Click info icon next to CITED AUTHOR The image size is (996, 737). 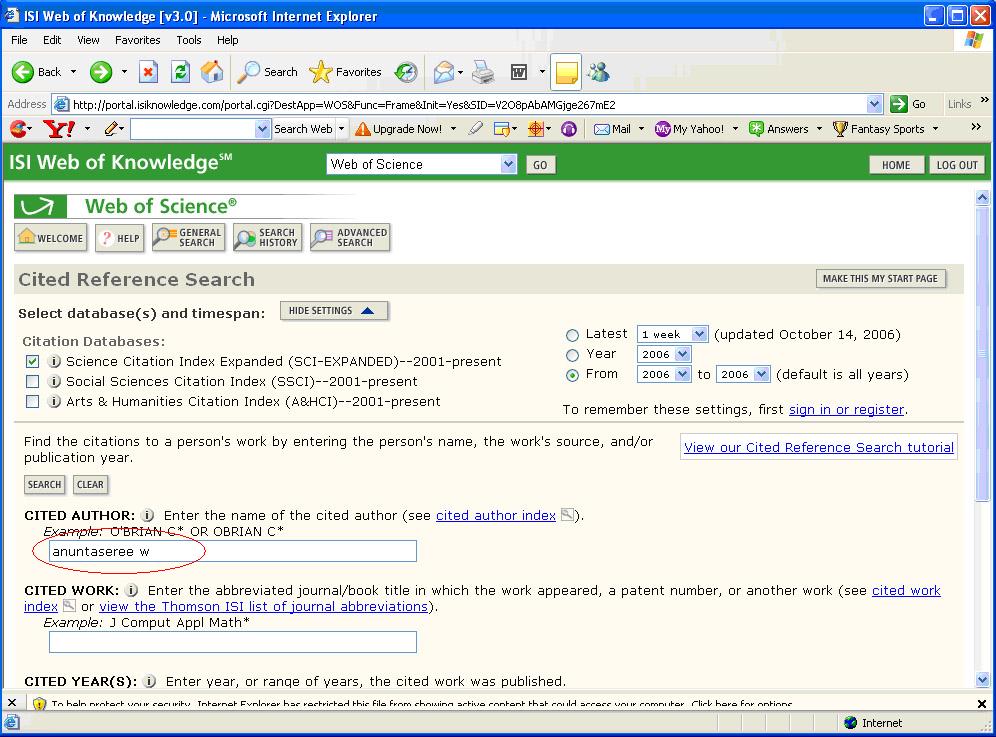(147, 515)
